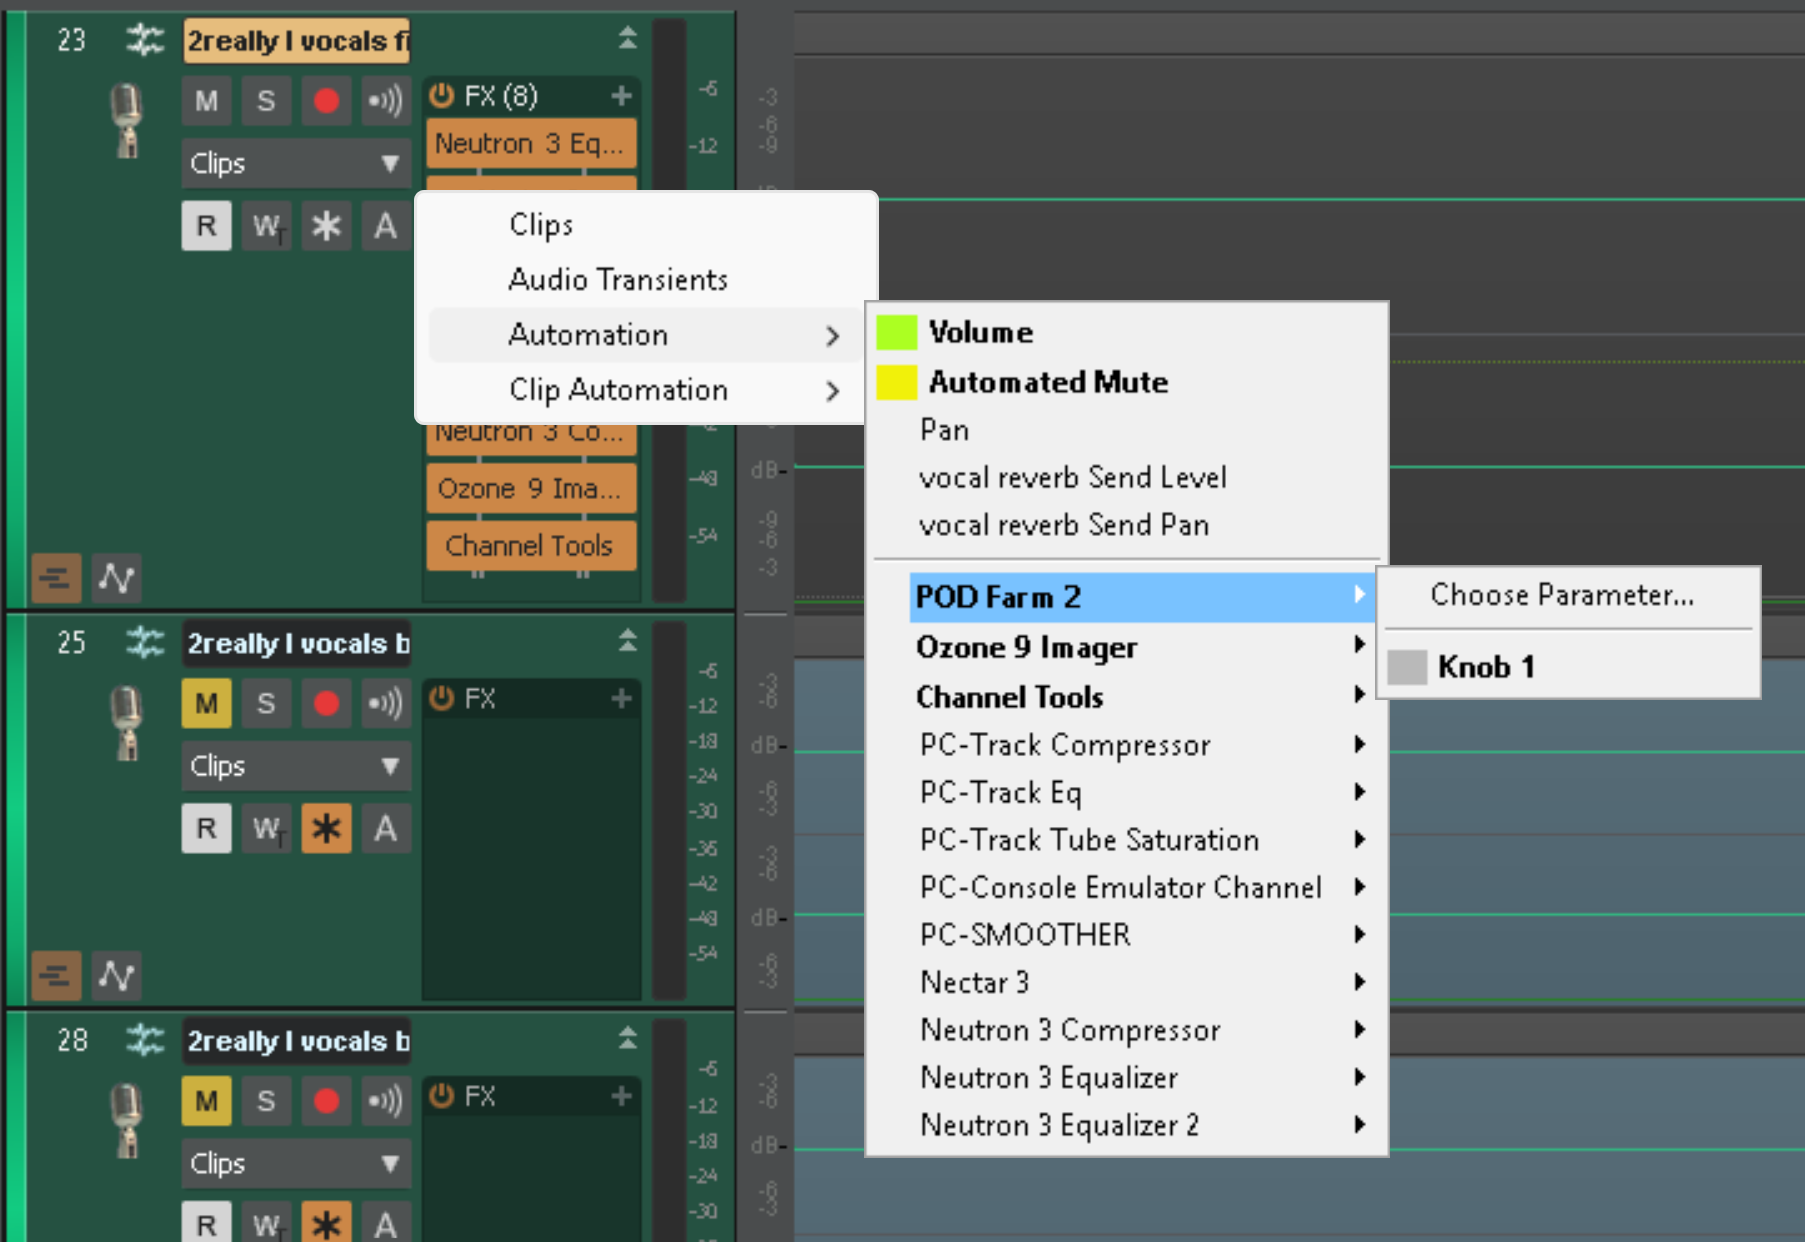Image resolution: width=1805 pixels, height=1242 pixels.
Task: Choose Volume automation entry
Action: pos(1127,333)
